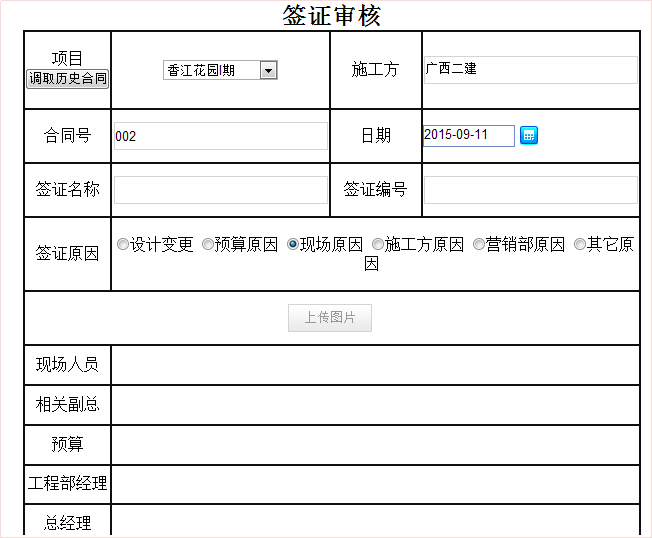Screen dimensions: 652x538
Task: Click the 上传图片 upload button
Action: (330, 318)
